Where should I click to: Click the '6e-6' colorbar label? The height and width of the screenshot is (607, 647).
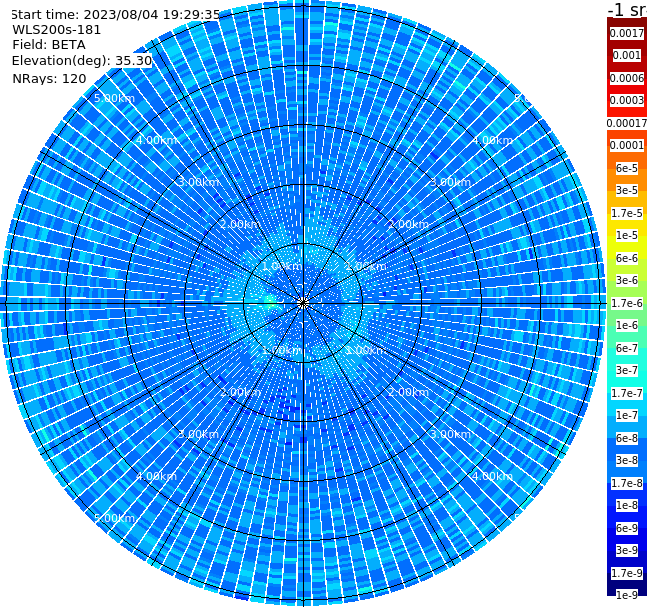pos(627,258)
